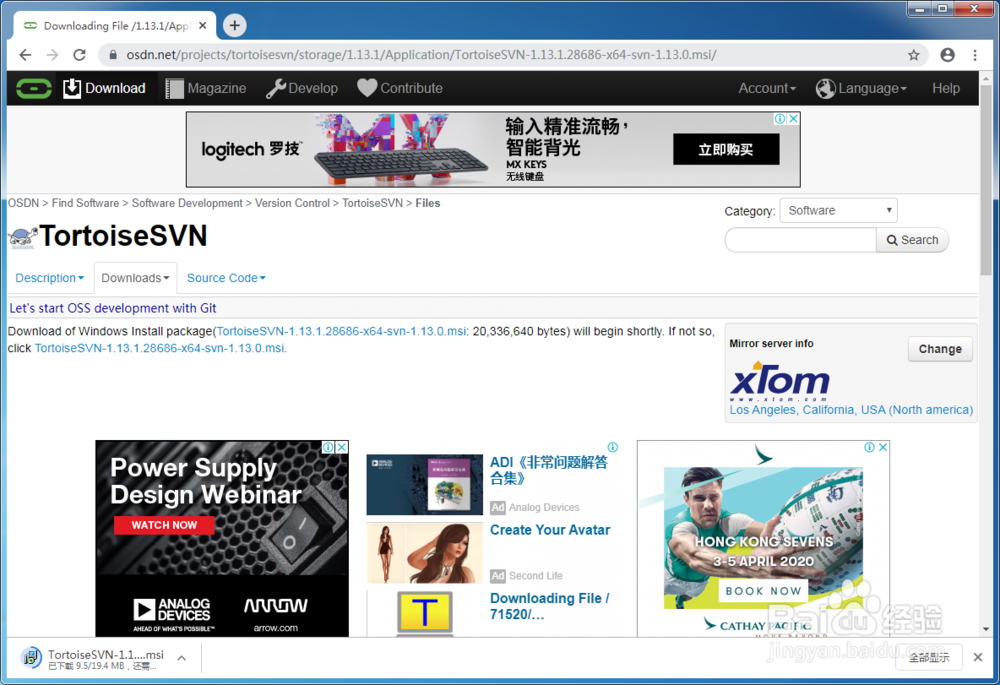Image resolution: width=1000 pixels, height=685 pixels.
Task: Expand the chevron on the downloaded msi file
Action: point(181,657)
